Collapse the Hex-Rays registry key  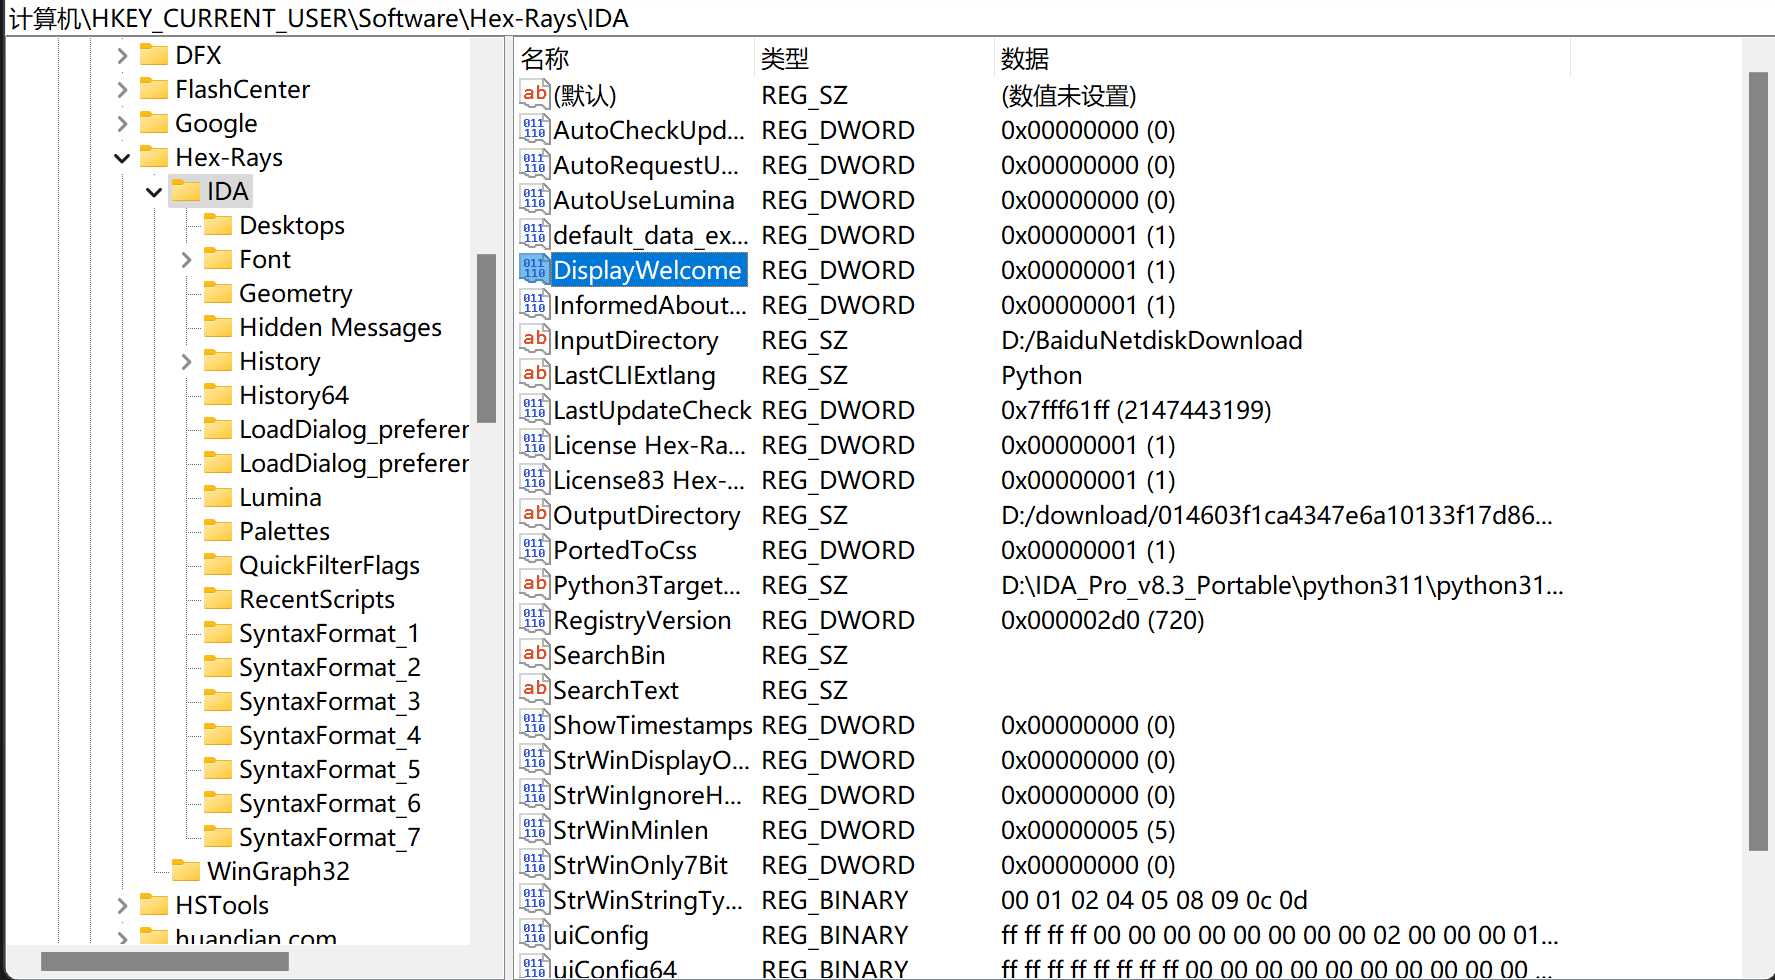click(122, 157)
